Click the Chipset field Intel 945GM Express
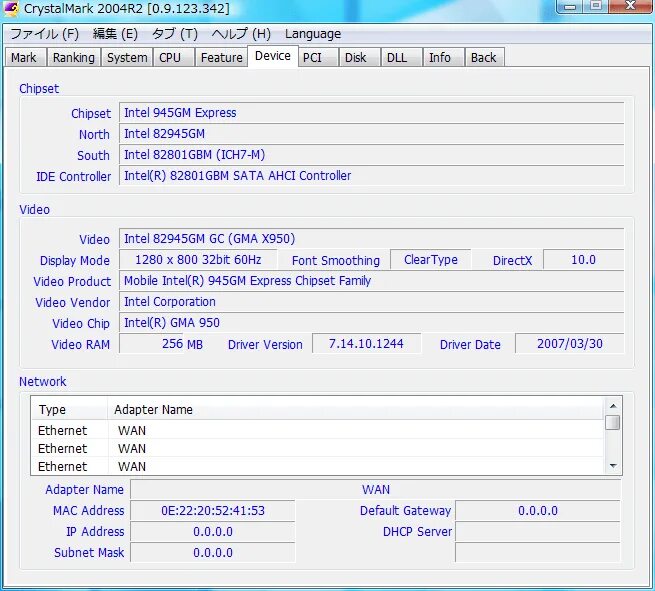Screen dimensions: 655x591 coord(372,113)
